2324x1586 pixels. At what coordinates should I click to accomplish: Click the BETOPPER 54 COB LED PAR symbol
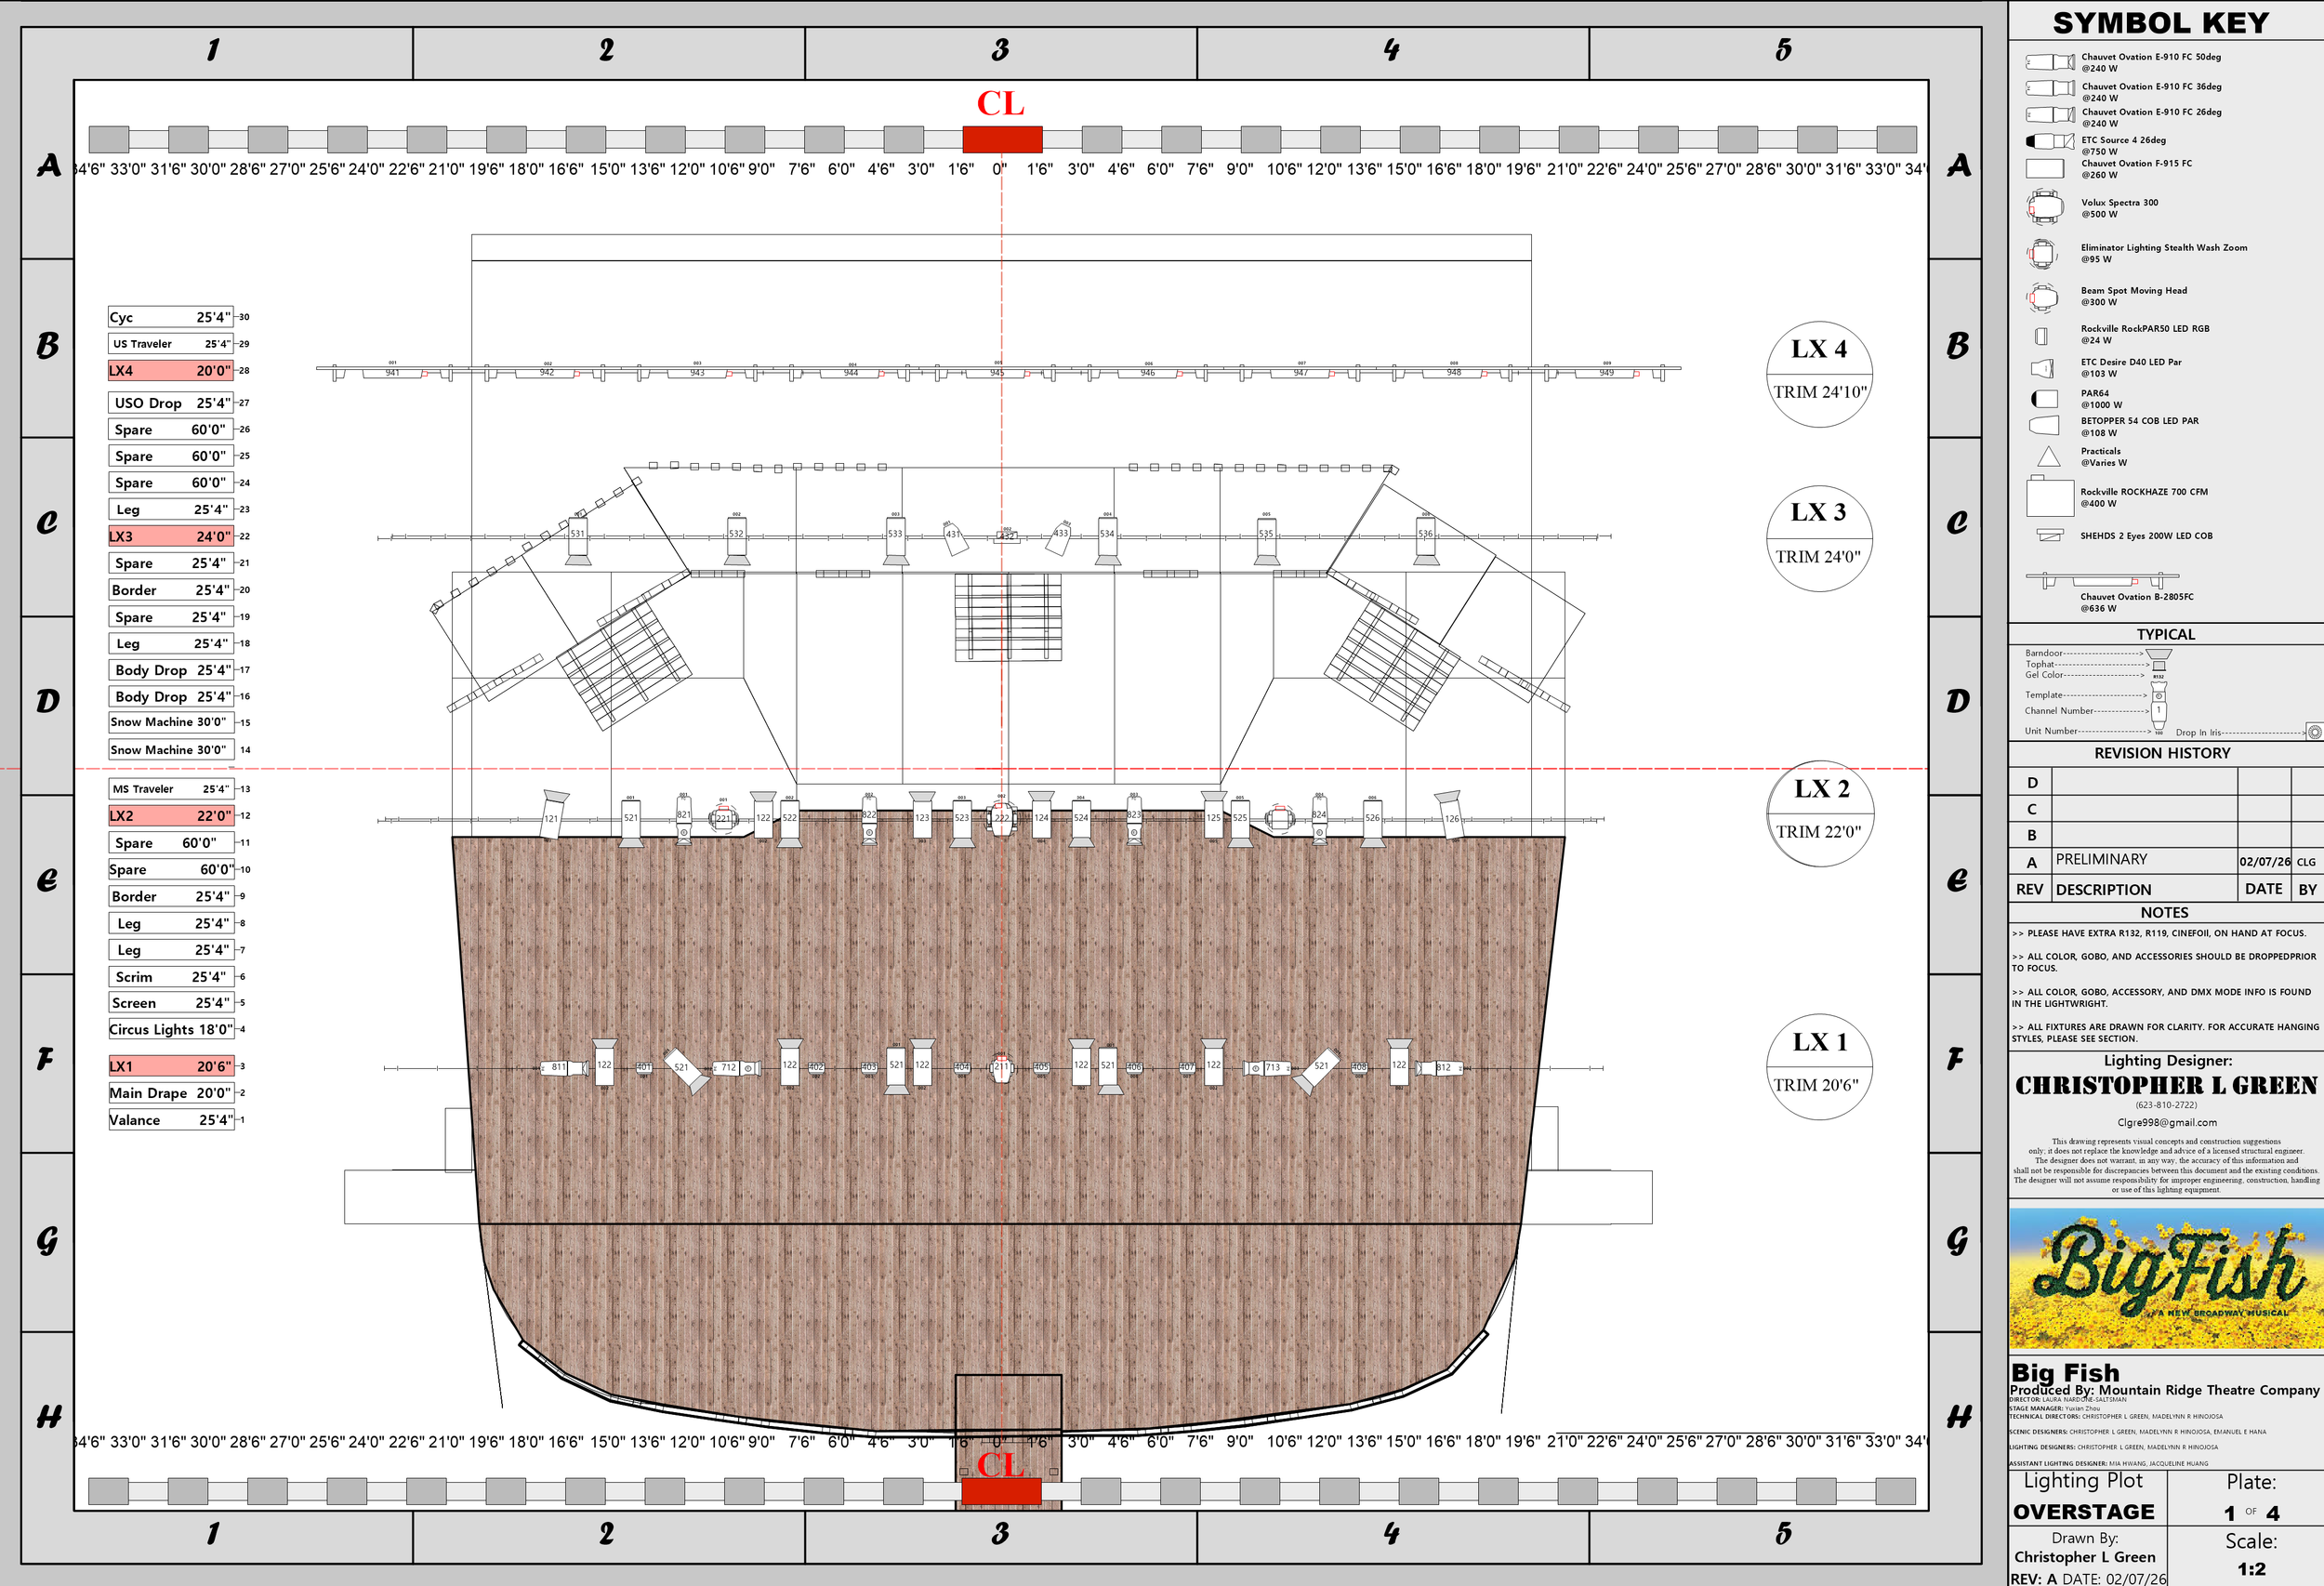coord(2043,426)
